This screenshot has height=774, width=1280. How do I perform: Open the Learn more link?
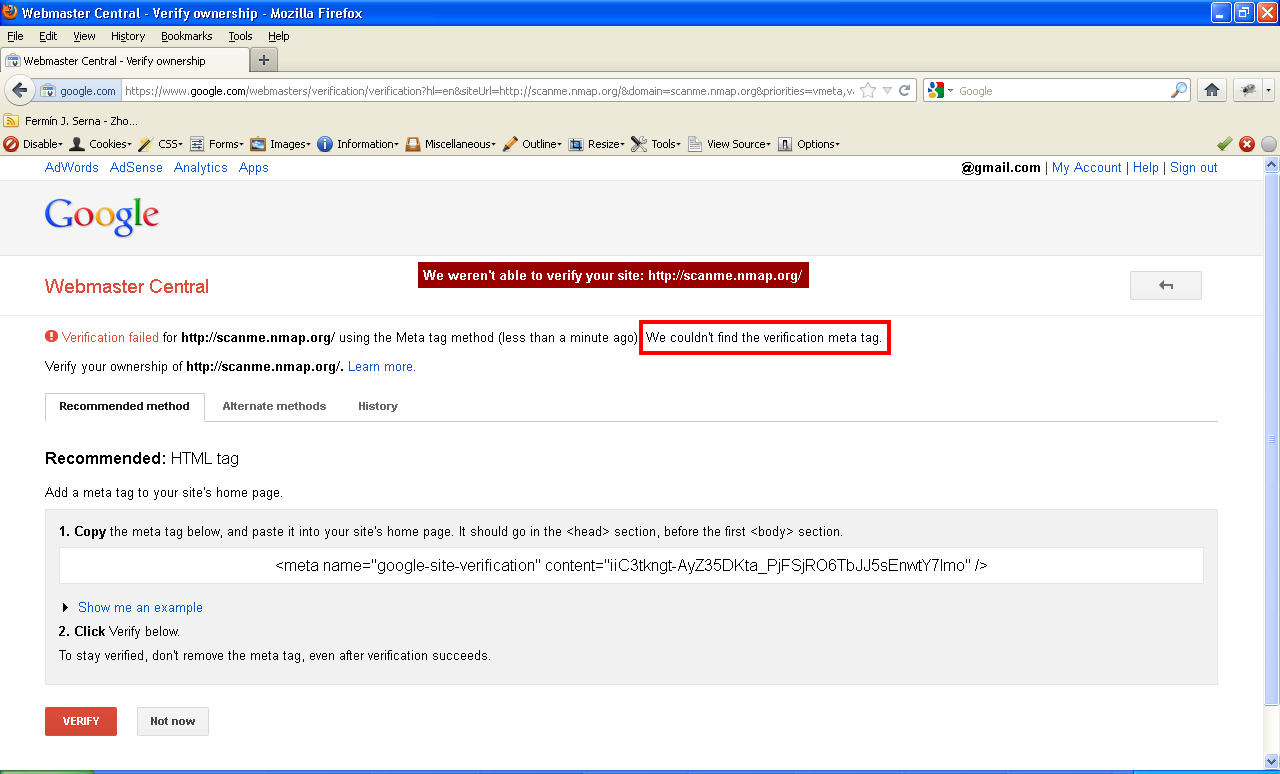382,367
